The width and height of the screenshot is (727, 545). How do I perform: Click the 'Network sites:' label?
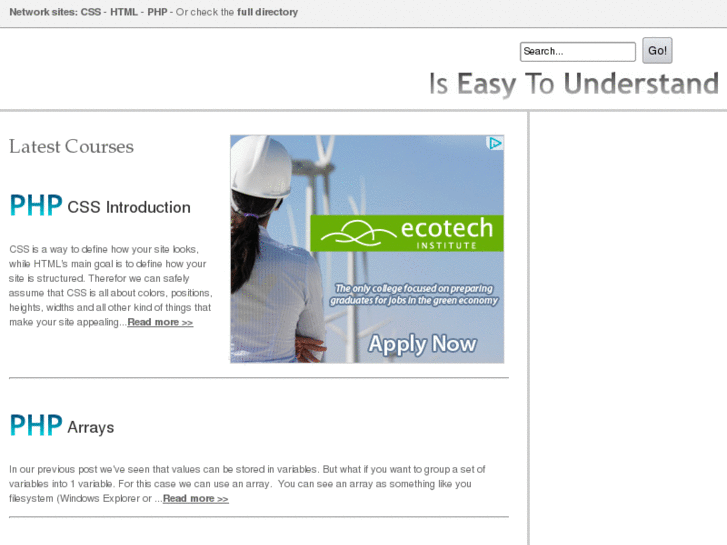click(44, 12)
